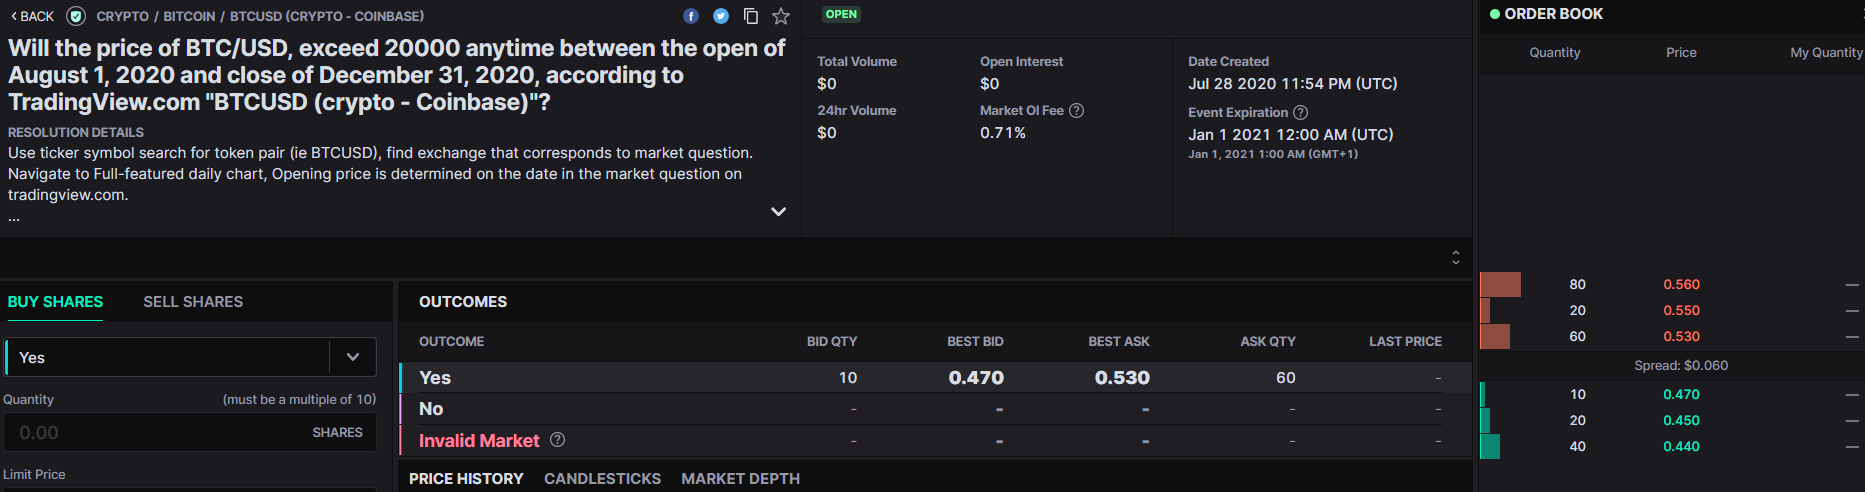Open the Yes outcome dropdown
Screen dimensions: 1865x492
(352, 357)
